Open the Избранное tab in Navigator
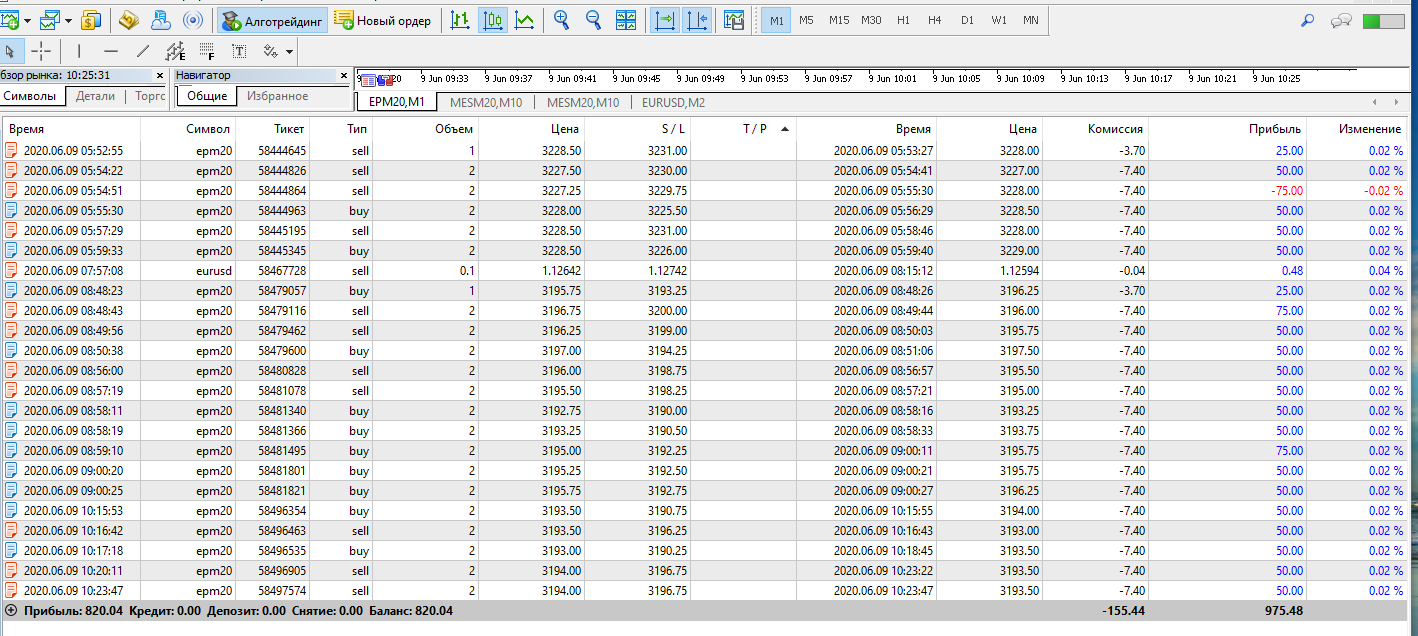 pos(277,96)
